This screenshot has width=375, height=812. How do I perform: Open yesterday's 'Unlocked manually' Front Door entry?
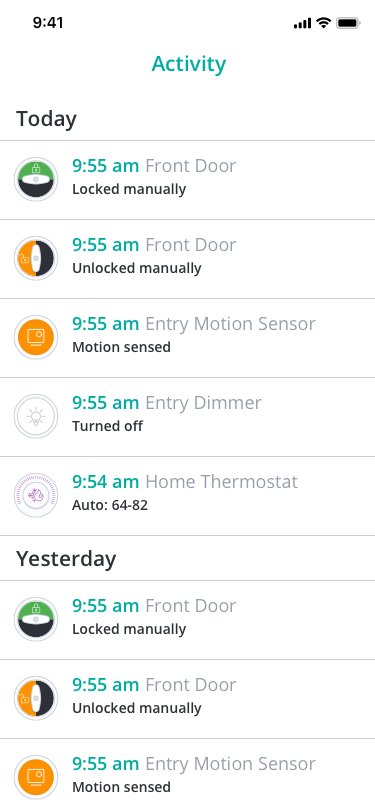coord(188,699)
